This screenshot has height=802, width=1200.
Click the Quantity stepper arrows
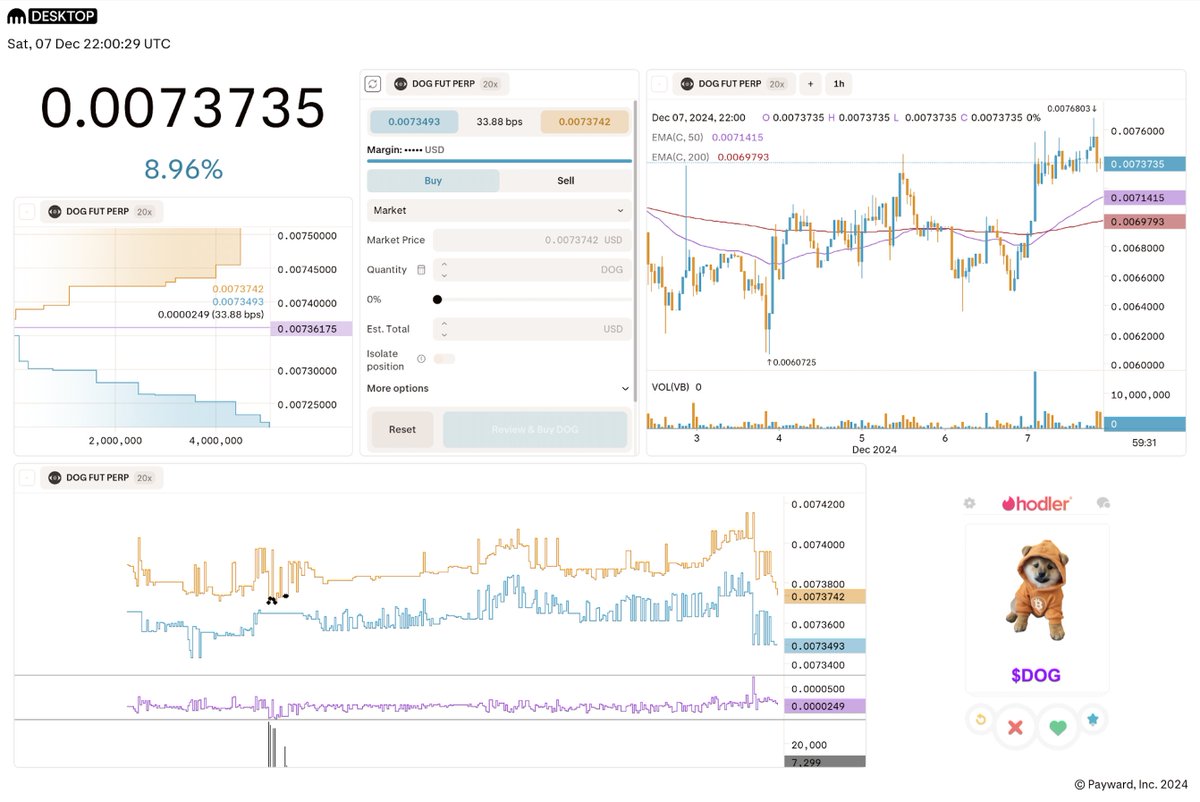444,270
